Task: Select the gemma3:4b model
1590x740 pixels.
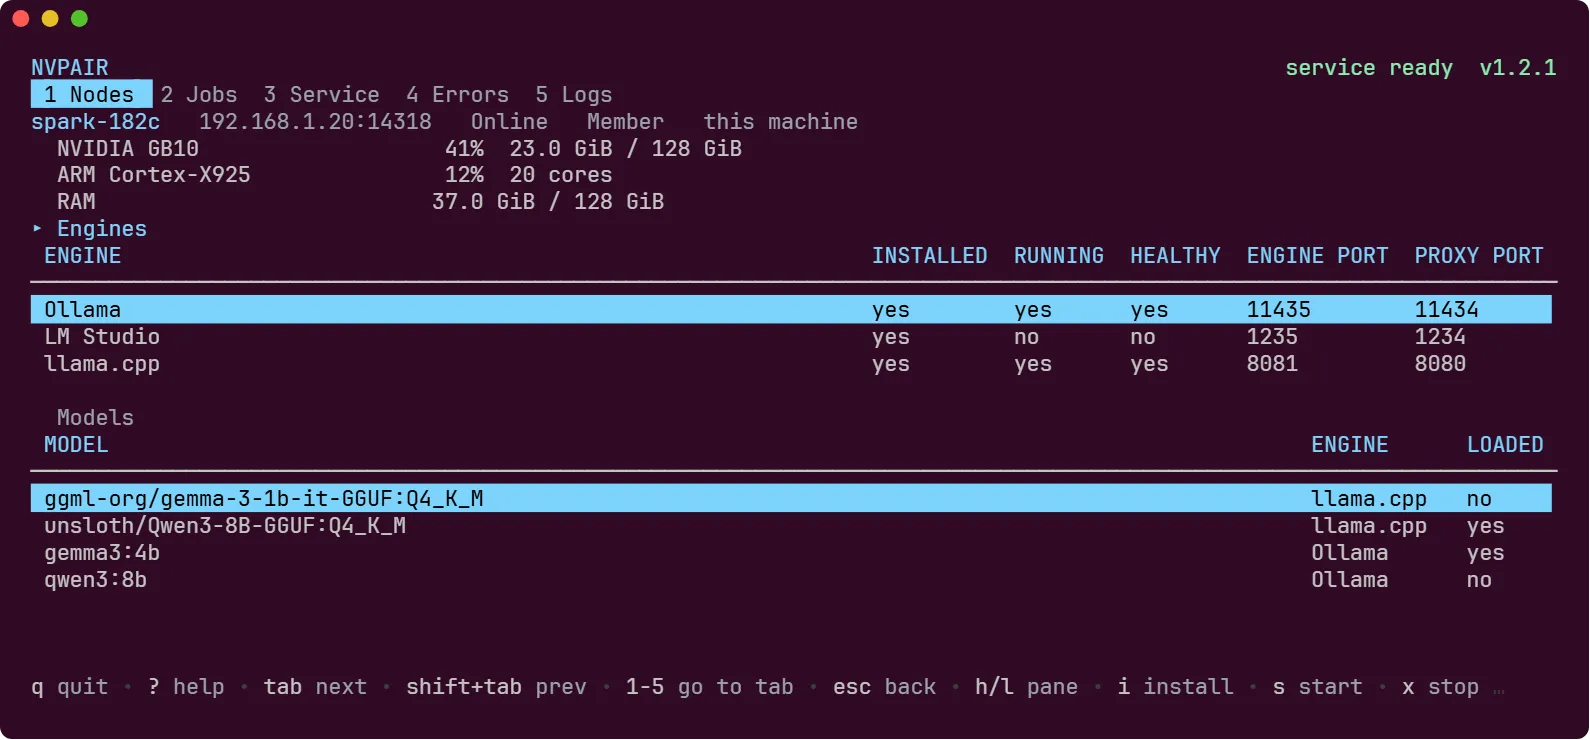Action: pos(791,552)
